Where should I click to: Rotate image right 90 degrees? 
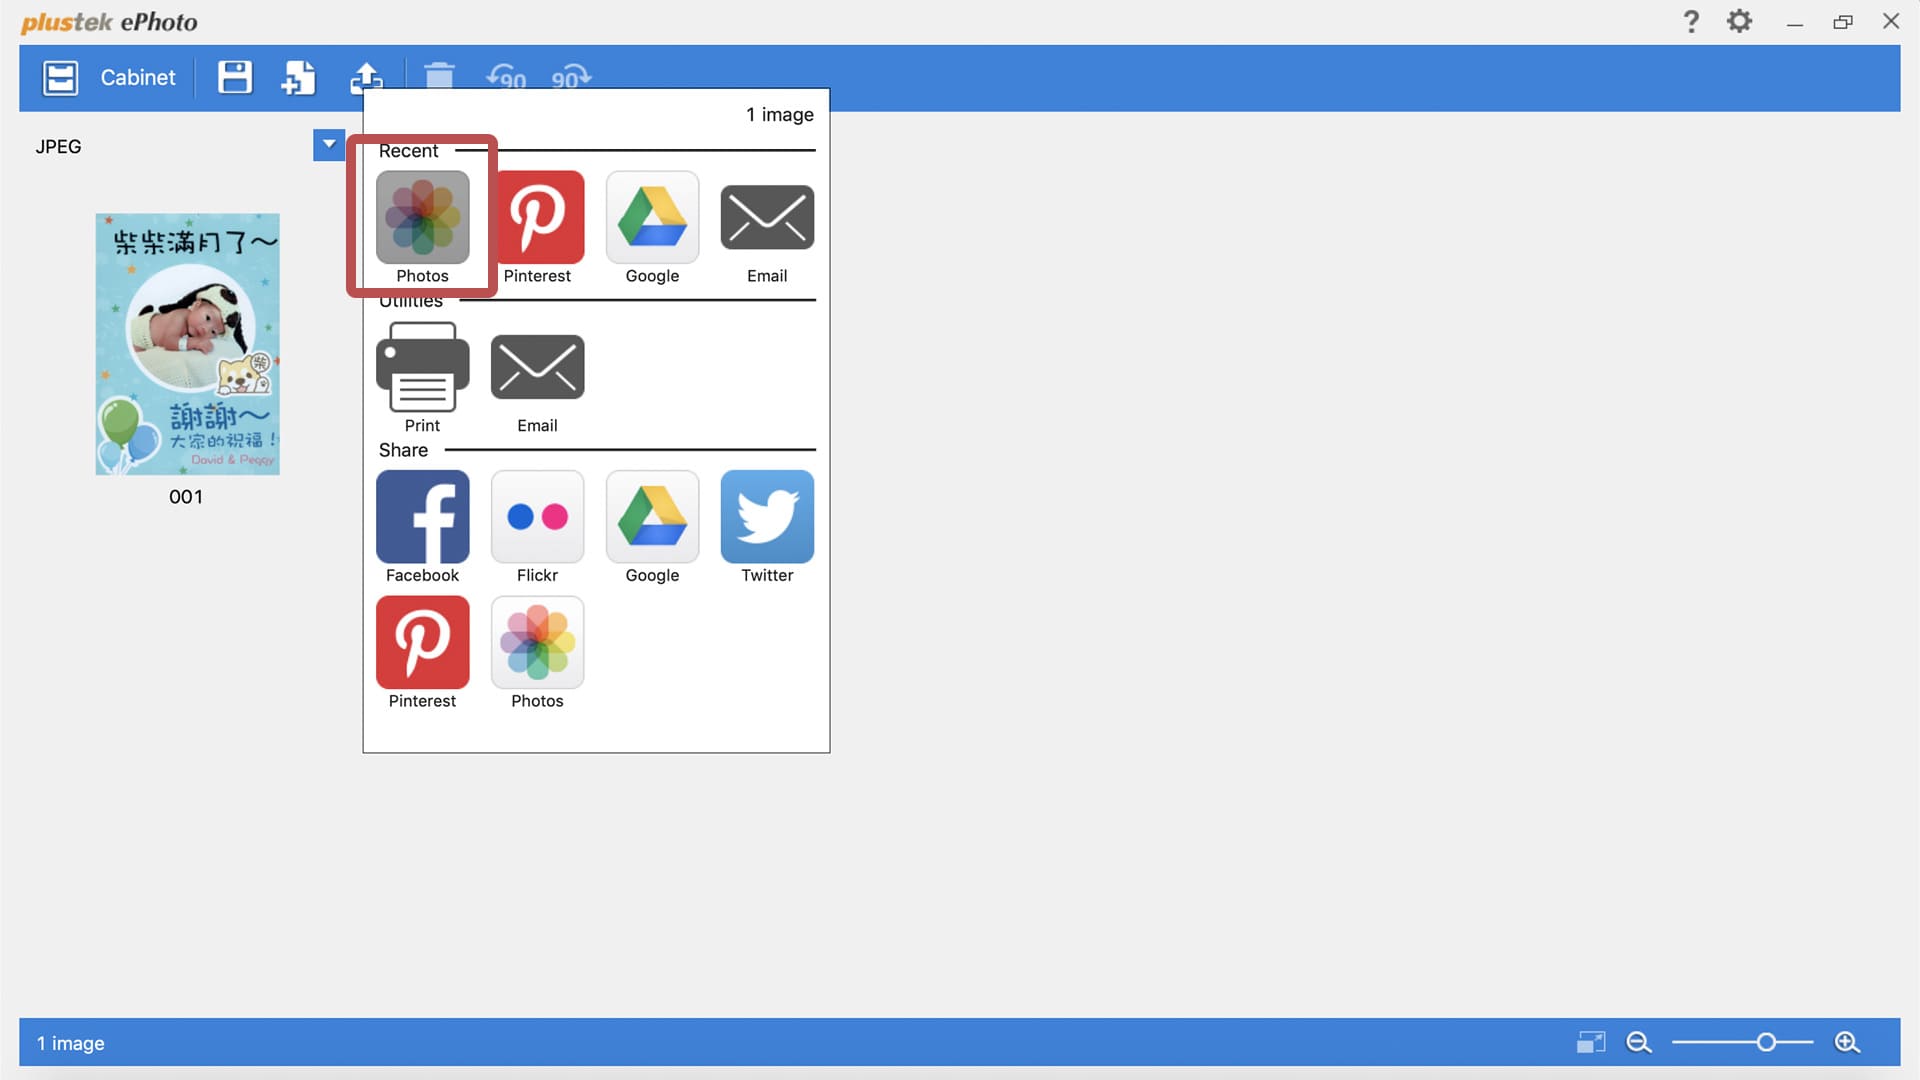click(x=571, y=77)
